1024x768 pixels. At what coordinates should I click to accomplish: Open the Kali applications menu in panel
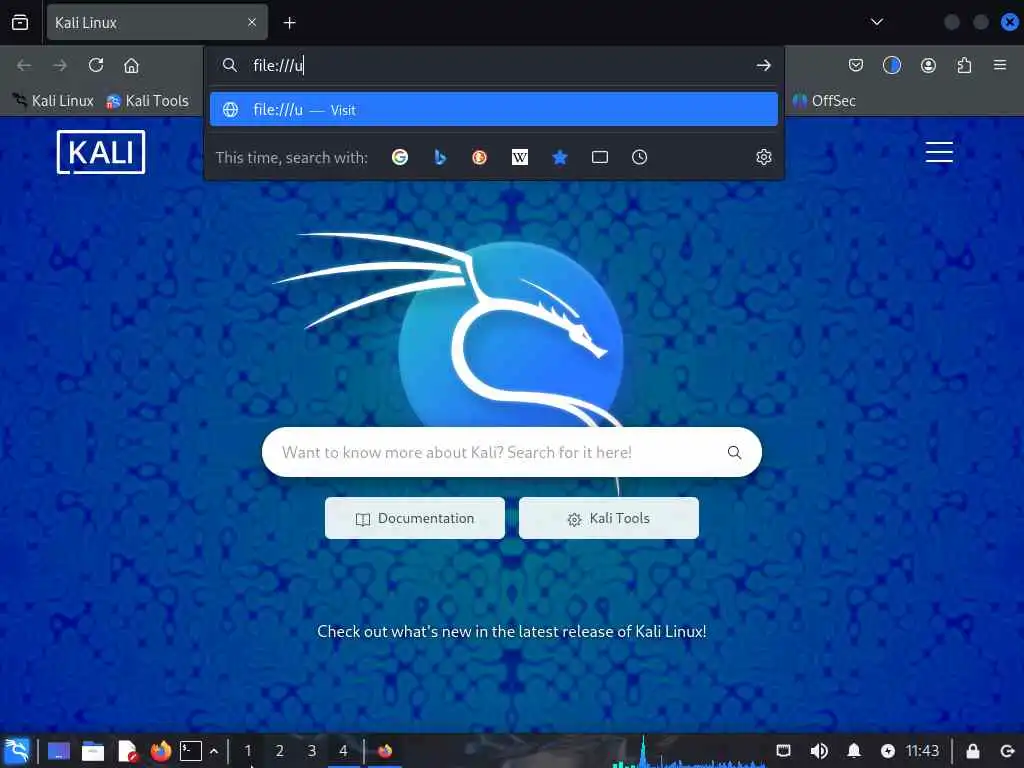(x=17, y=751)
